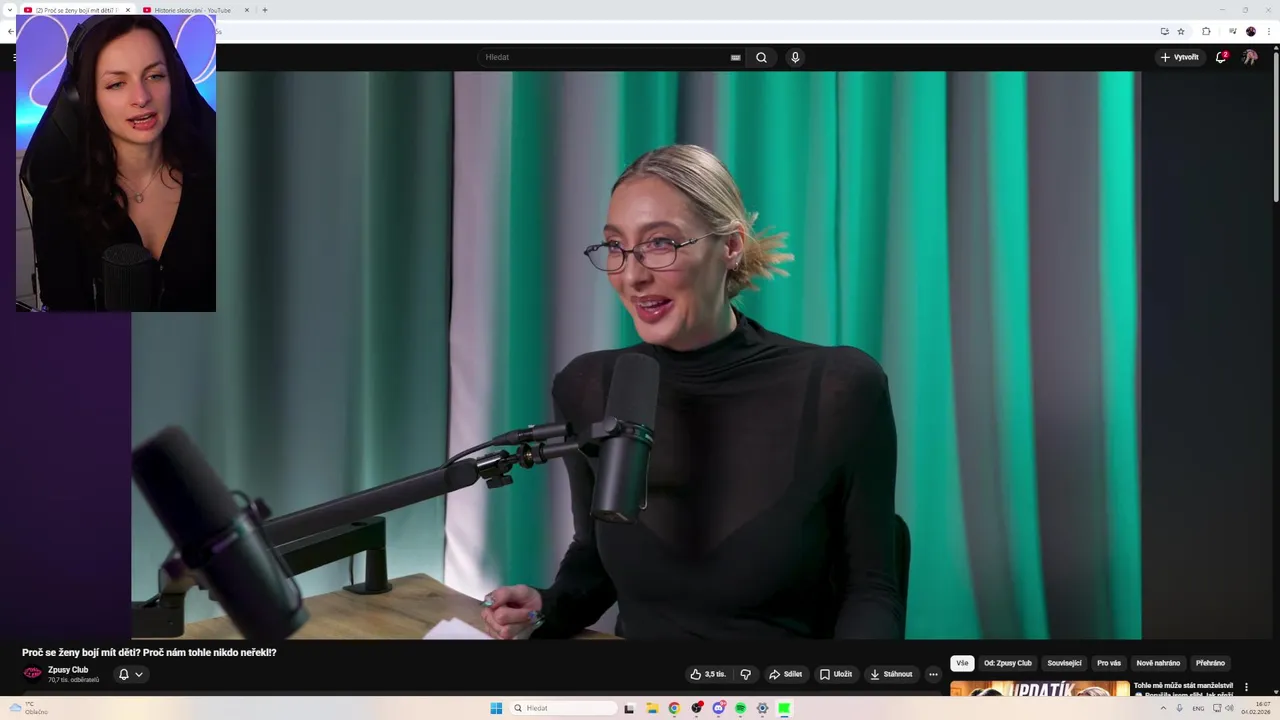Select the Přehráno filter chip
The image size is (1280, 720).
point(1210,663)
